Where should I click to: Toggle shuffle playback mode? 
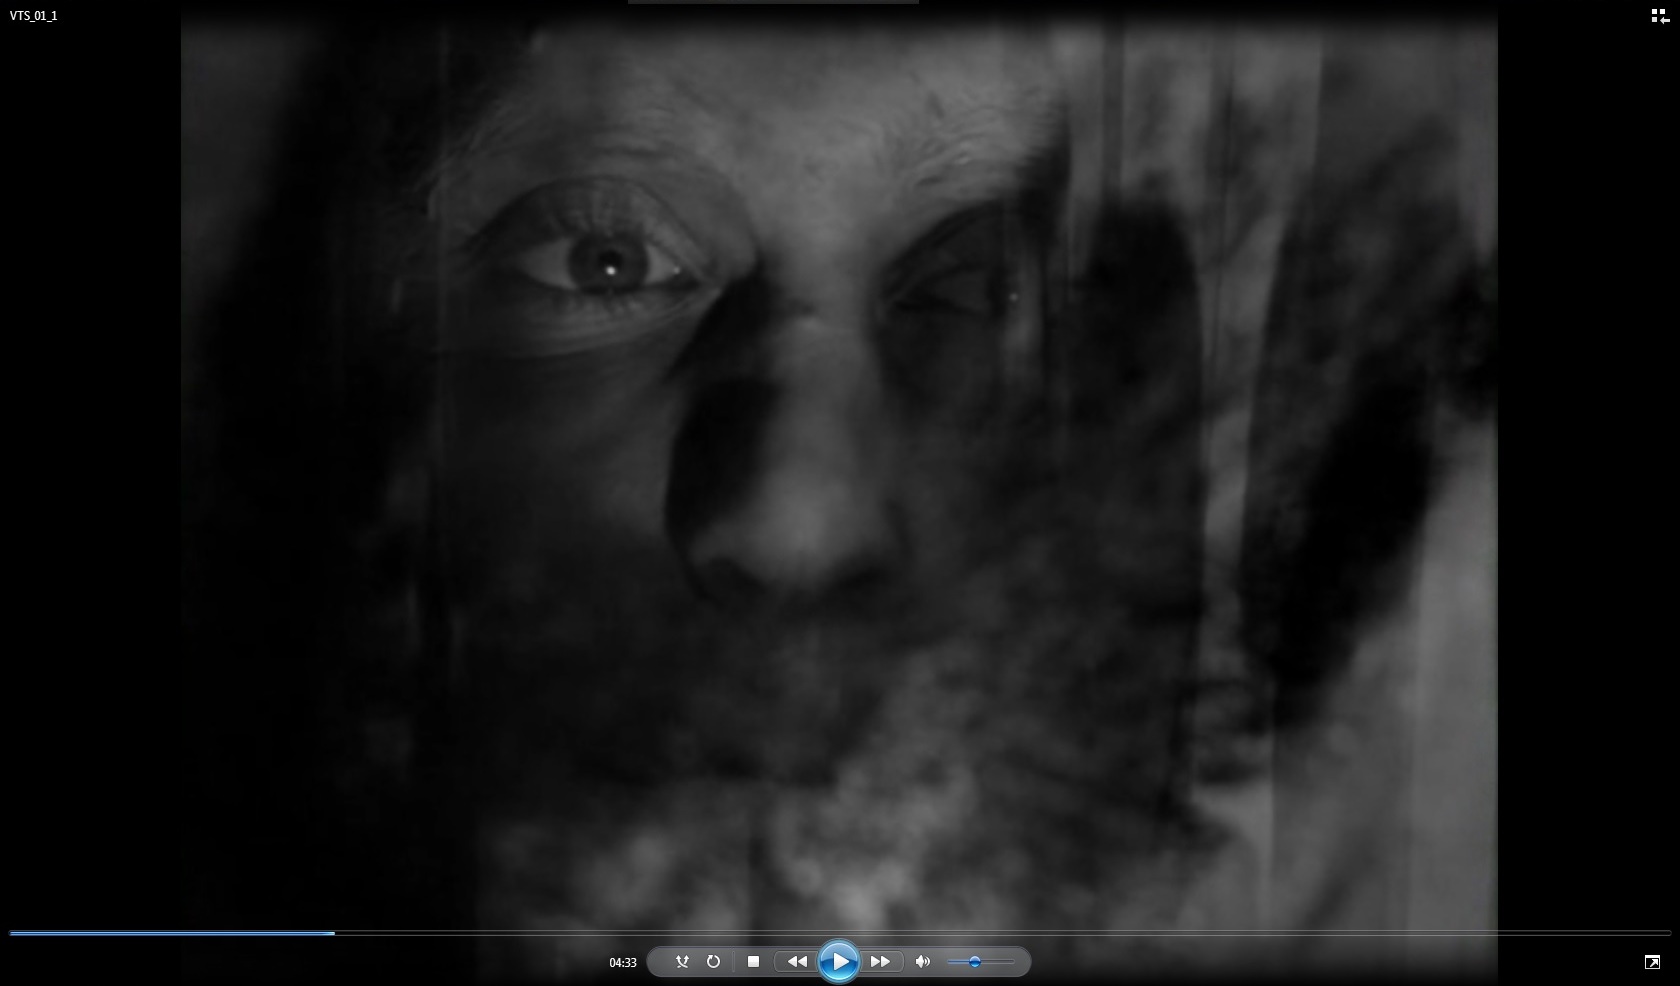(682, 962)
